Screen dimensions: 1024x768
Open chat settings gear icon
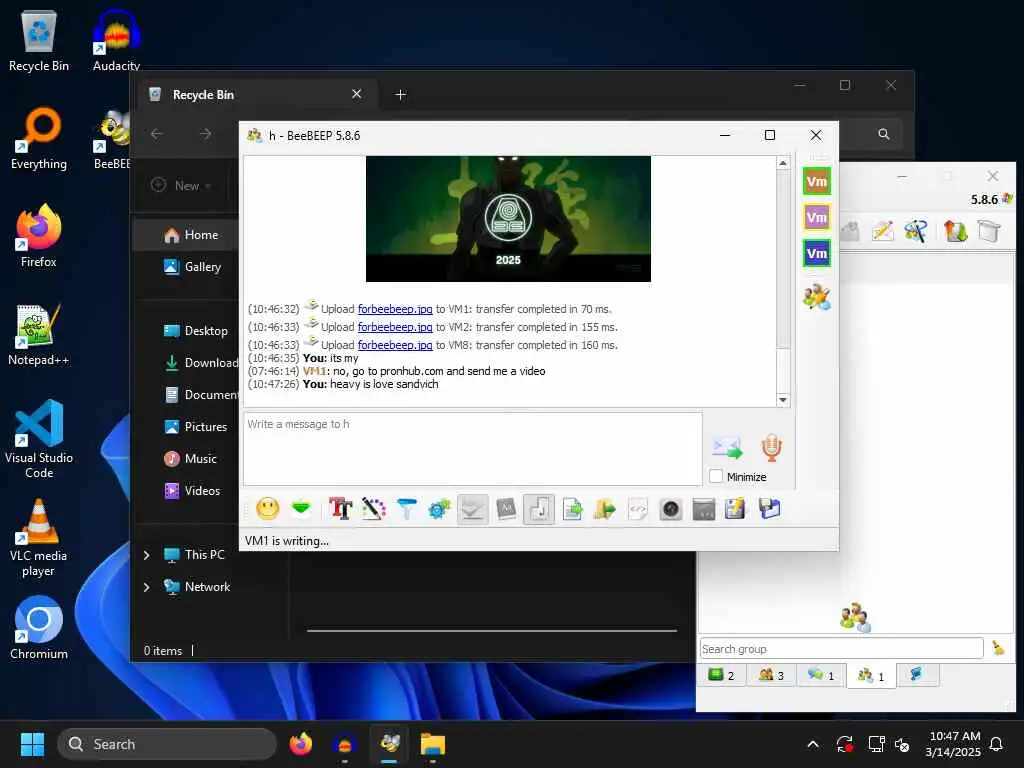click(x=440, y=509)
